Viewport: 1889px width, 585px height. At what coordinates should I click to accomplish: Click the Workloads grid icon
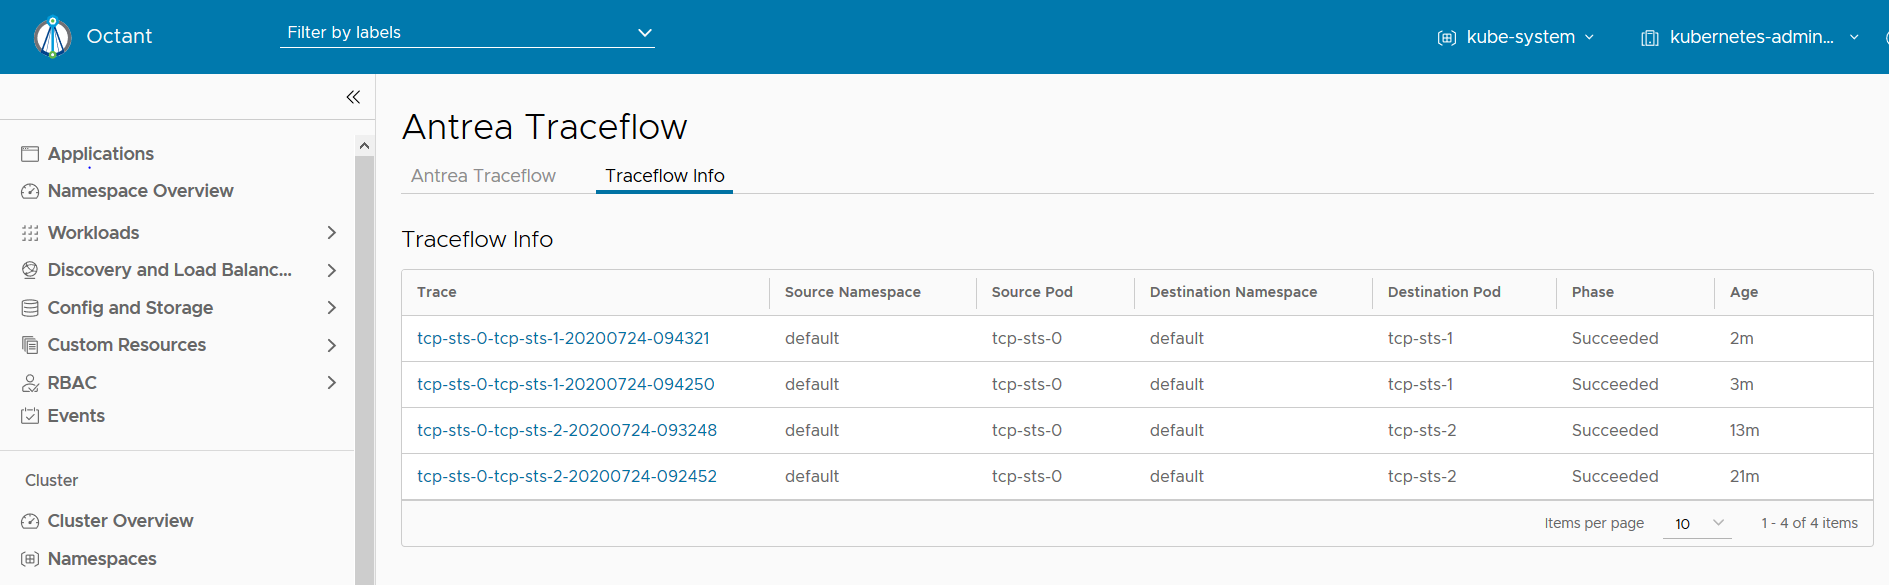pyautogui.click(x=30, y=233)
